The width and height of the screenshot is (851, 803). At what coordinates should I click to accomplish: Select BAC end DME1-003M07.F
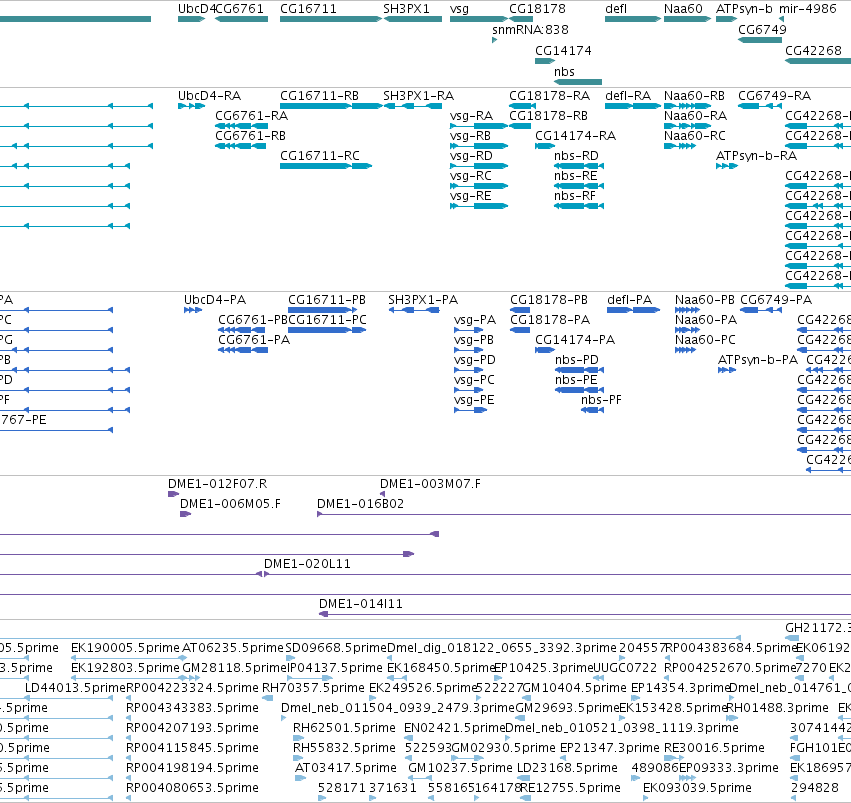tap(430, 483)
